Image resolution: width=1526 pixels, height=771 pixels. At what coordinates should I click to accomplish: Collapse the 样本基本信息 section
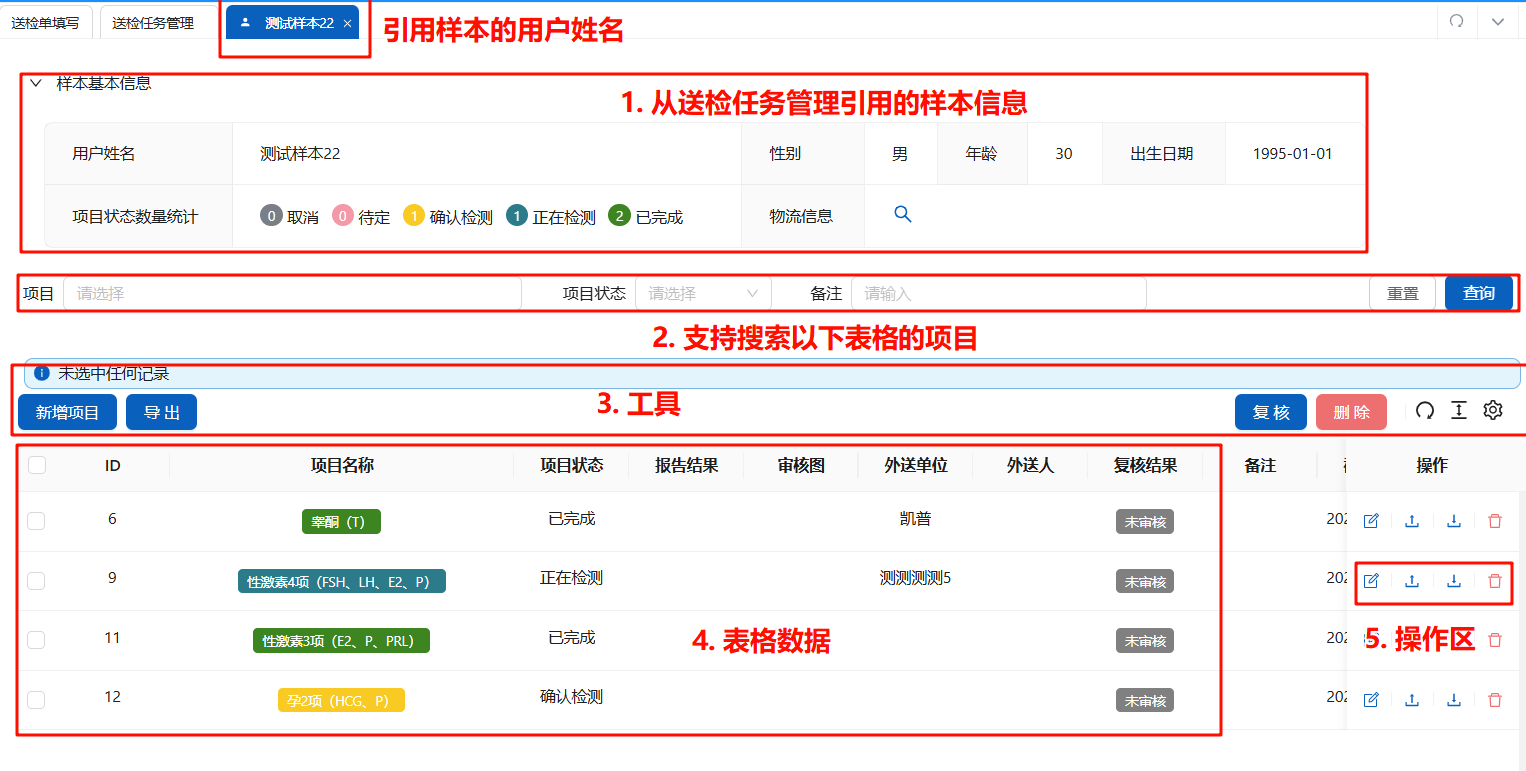click(36, 84)
